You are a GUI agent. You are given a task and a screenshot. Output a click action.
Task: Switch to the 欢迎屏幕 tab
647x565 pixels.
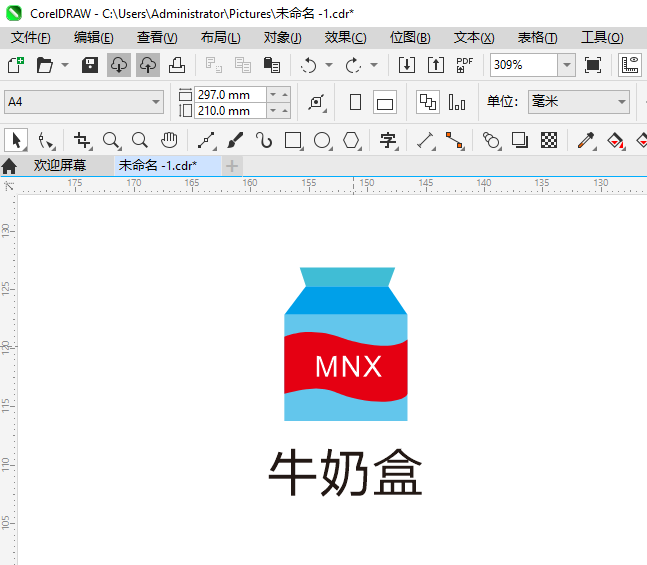pyautogui.click(x=60, y=165)
